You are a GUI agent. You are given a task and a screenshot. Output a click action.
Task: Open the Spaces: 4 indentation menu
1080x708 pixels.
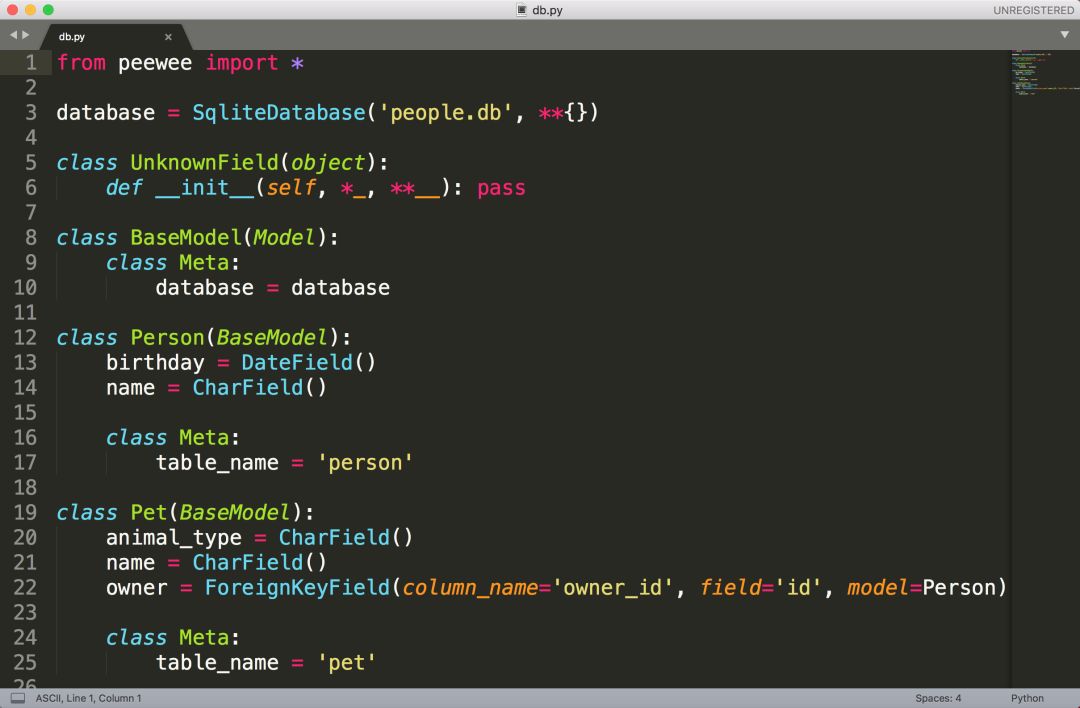pos(937,698)
